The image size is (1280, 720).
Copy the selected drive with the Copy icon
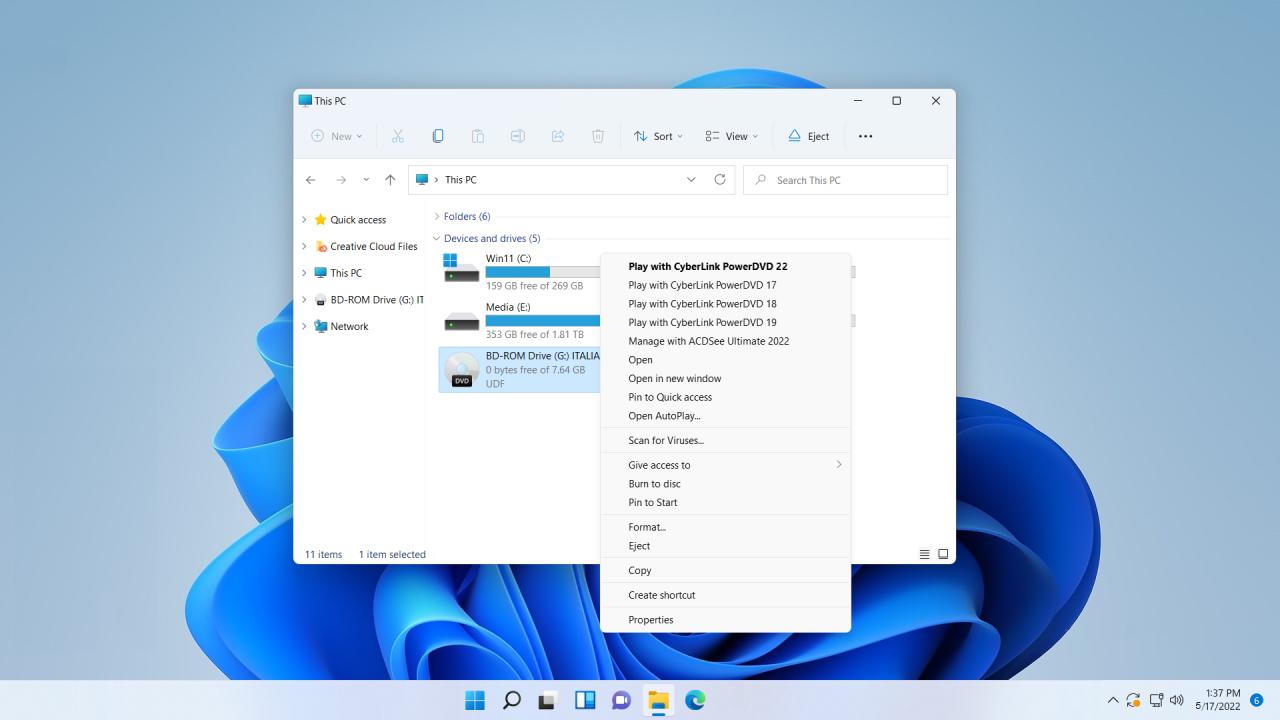click(438, 135)
